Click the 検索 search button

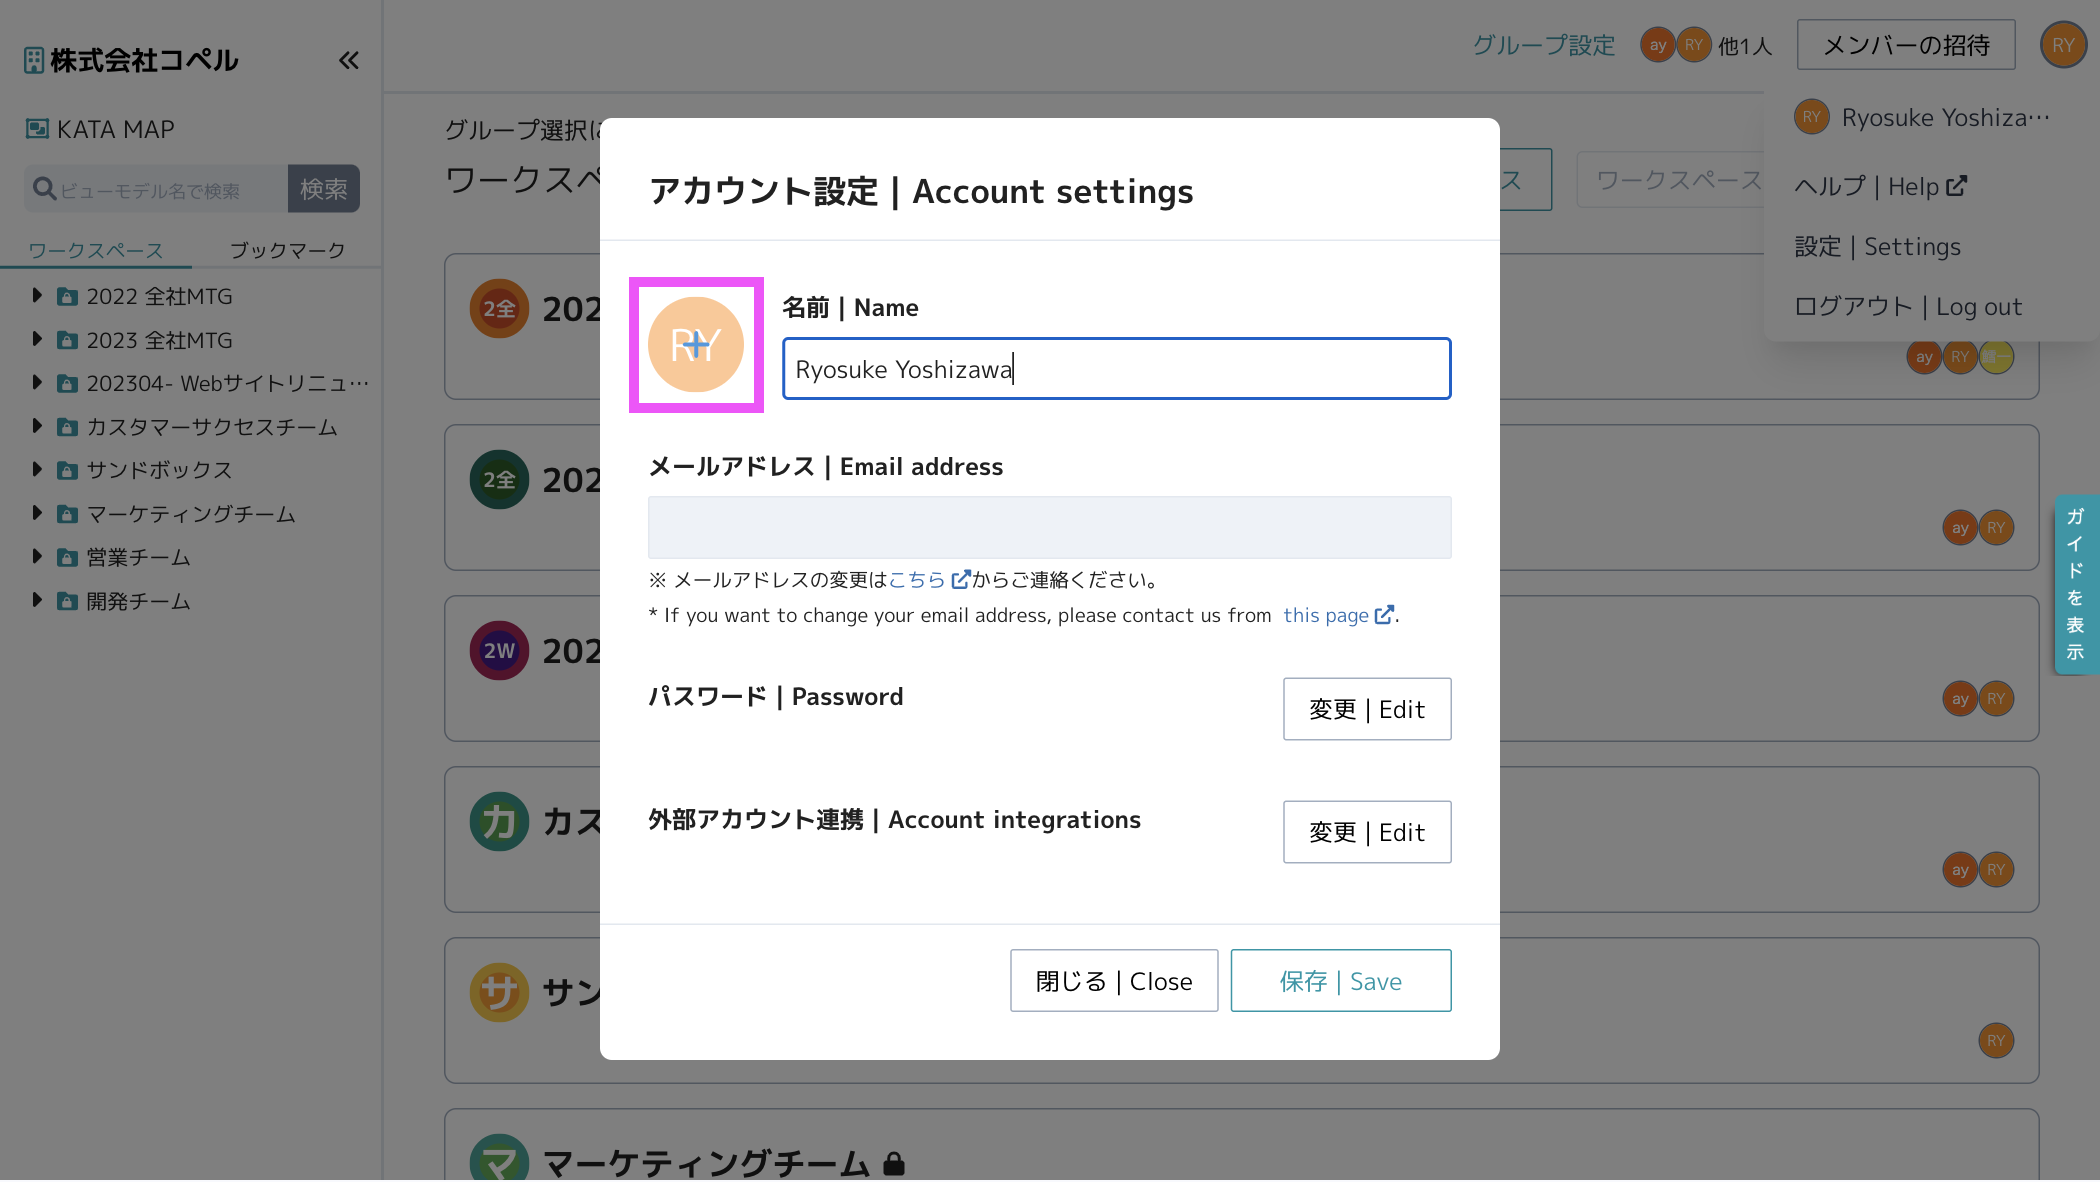[324, 189]
